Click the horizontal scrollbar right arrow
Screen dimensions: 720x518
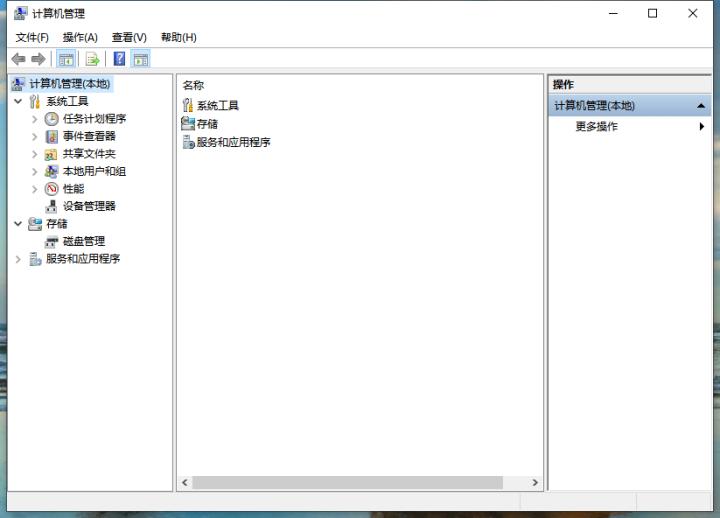tap(535, 482)
